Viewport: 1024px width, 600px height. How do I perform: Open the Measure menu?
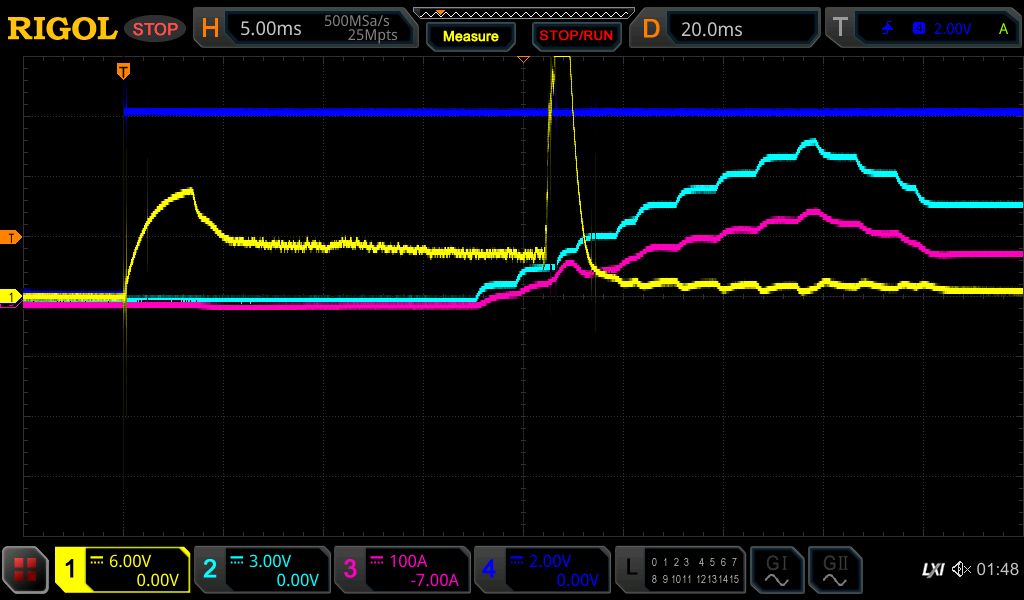point(471,36)
